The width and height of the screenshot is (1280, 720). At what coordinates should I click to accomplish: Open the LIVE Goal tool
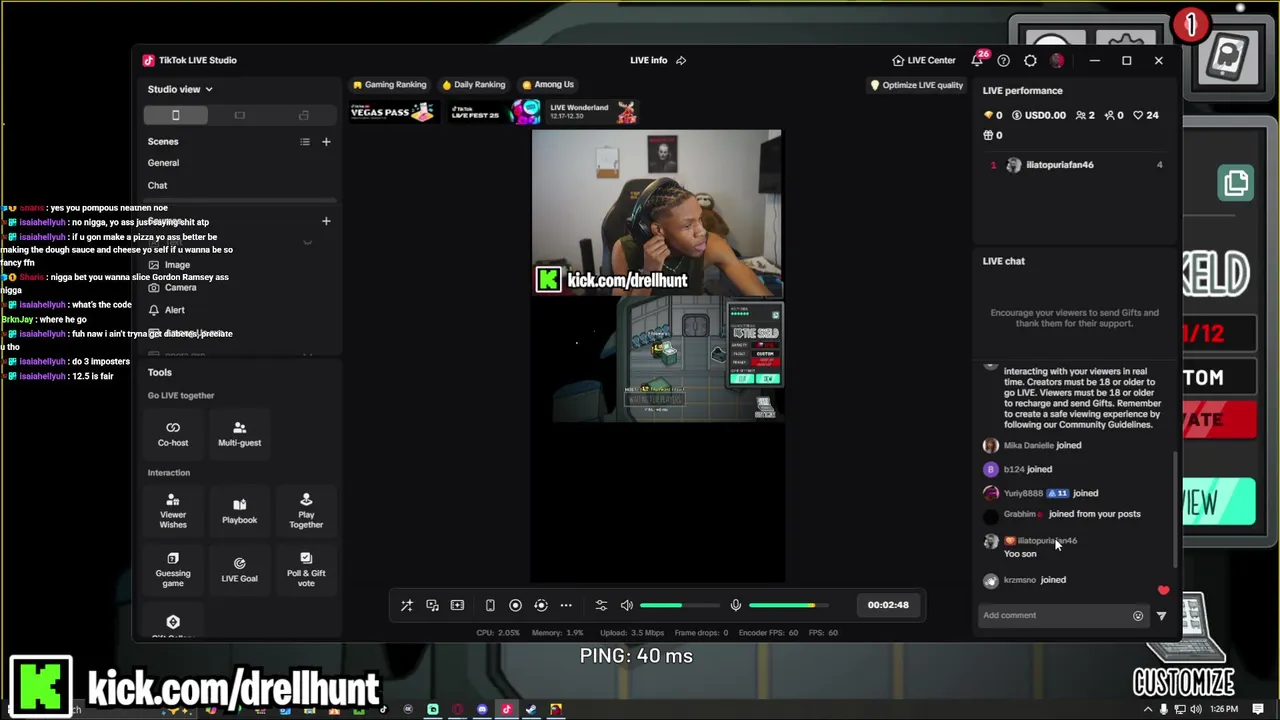tap(239, 570)
